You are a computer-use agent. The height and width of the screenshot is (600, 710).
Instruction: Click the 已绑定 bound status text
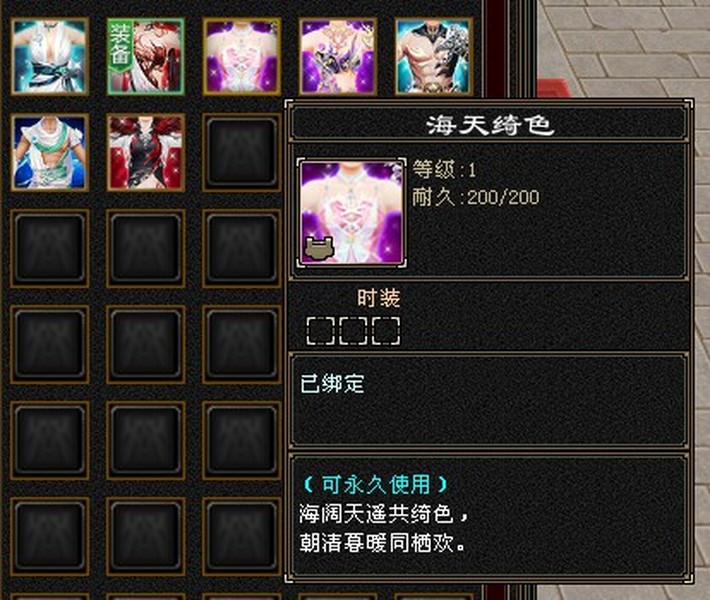point(332,384)
